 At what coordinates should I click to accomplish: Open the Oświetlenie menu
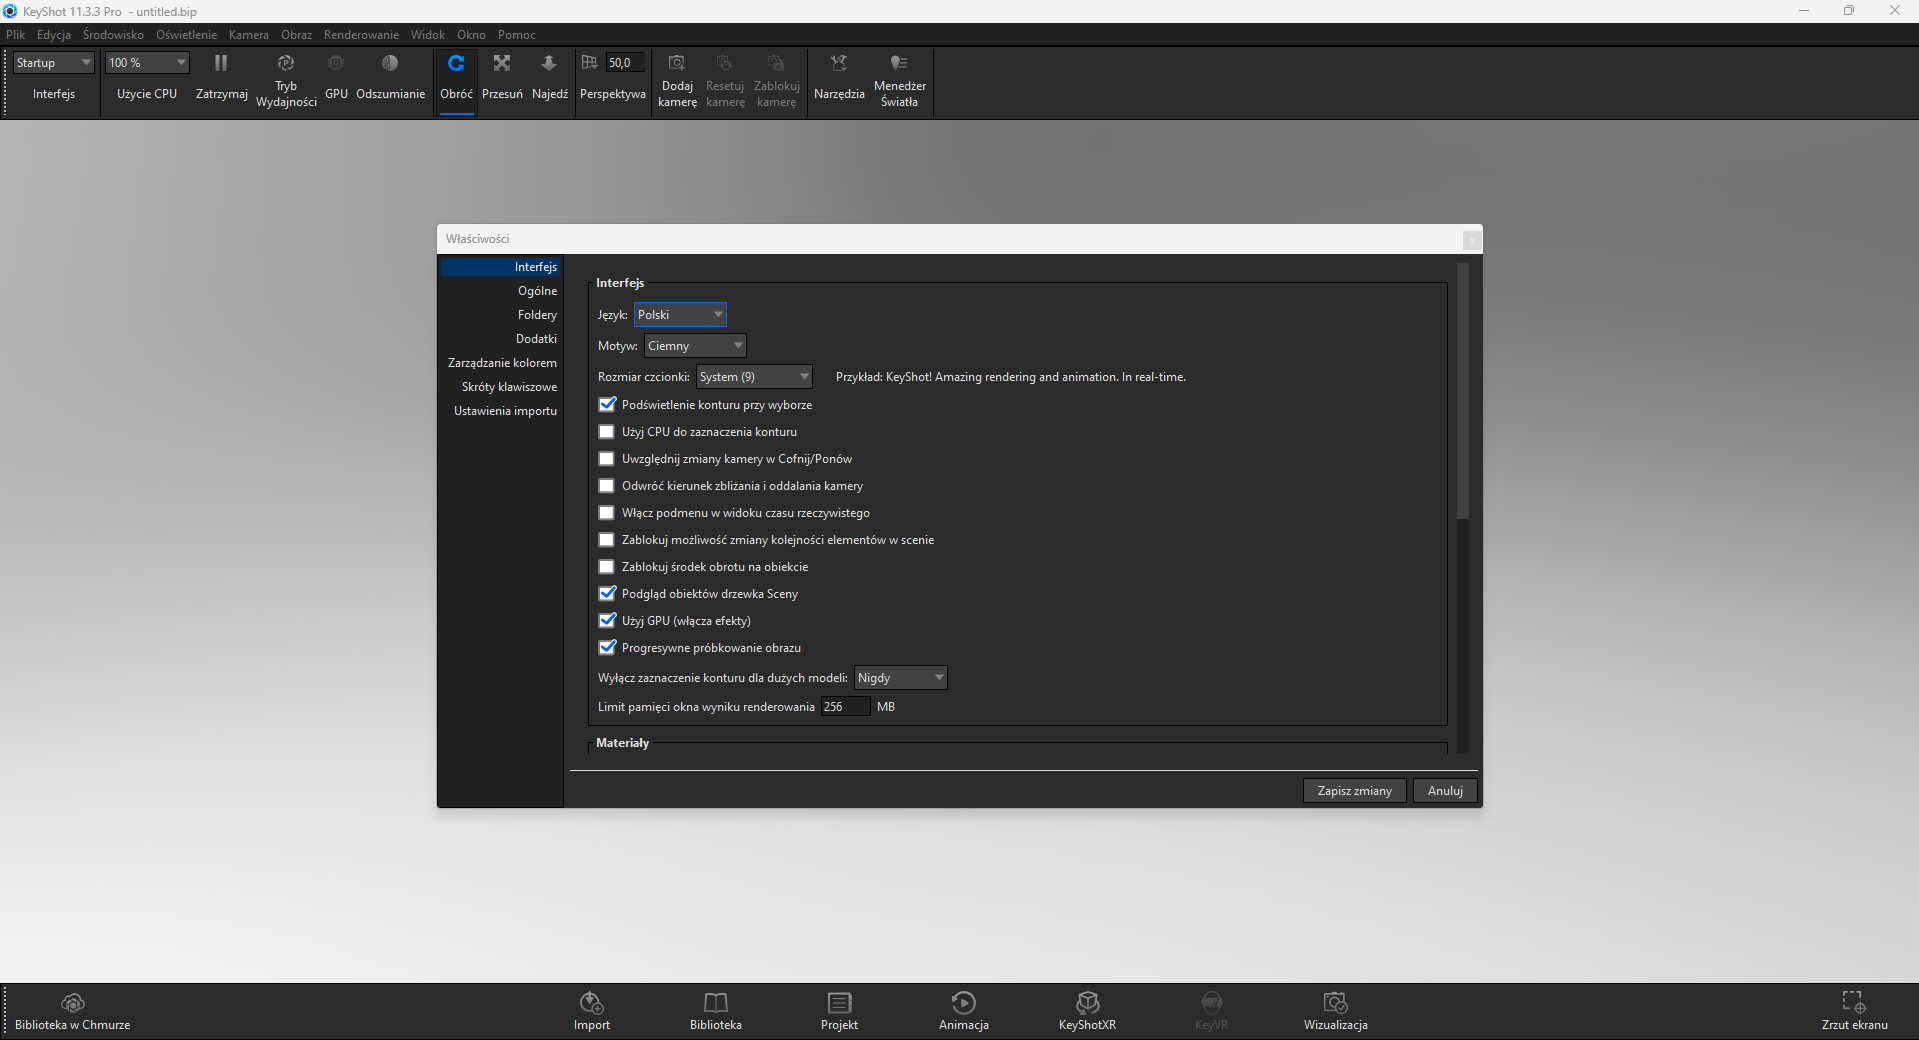186,35
